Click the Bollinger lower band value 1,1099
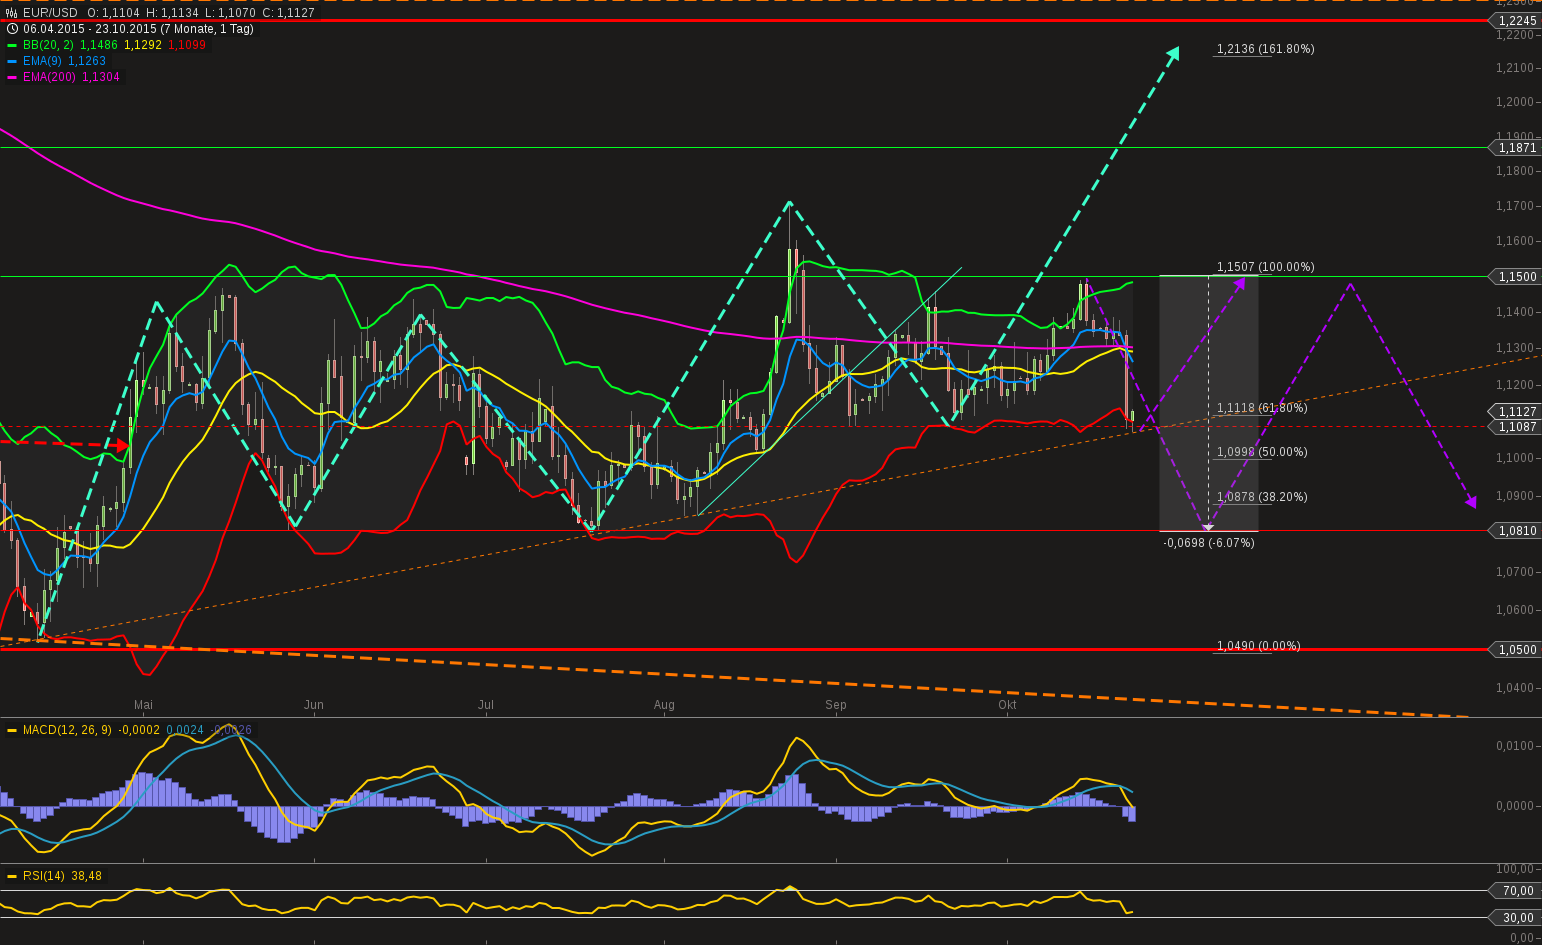The image size is (1542, 945). tap(187, 45)
